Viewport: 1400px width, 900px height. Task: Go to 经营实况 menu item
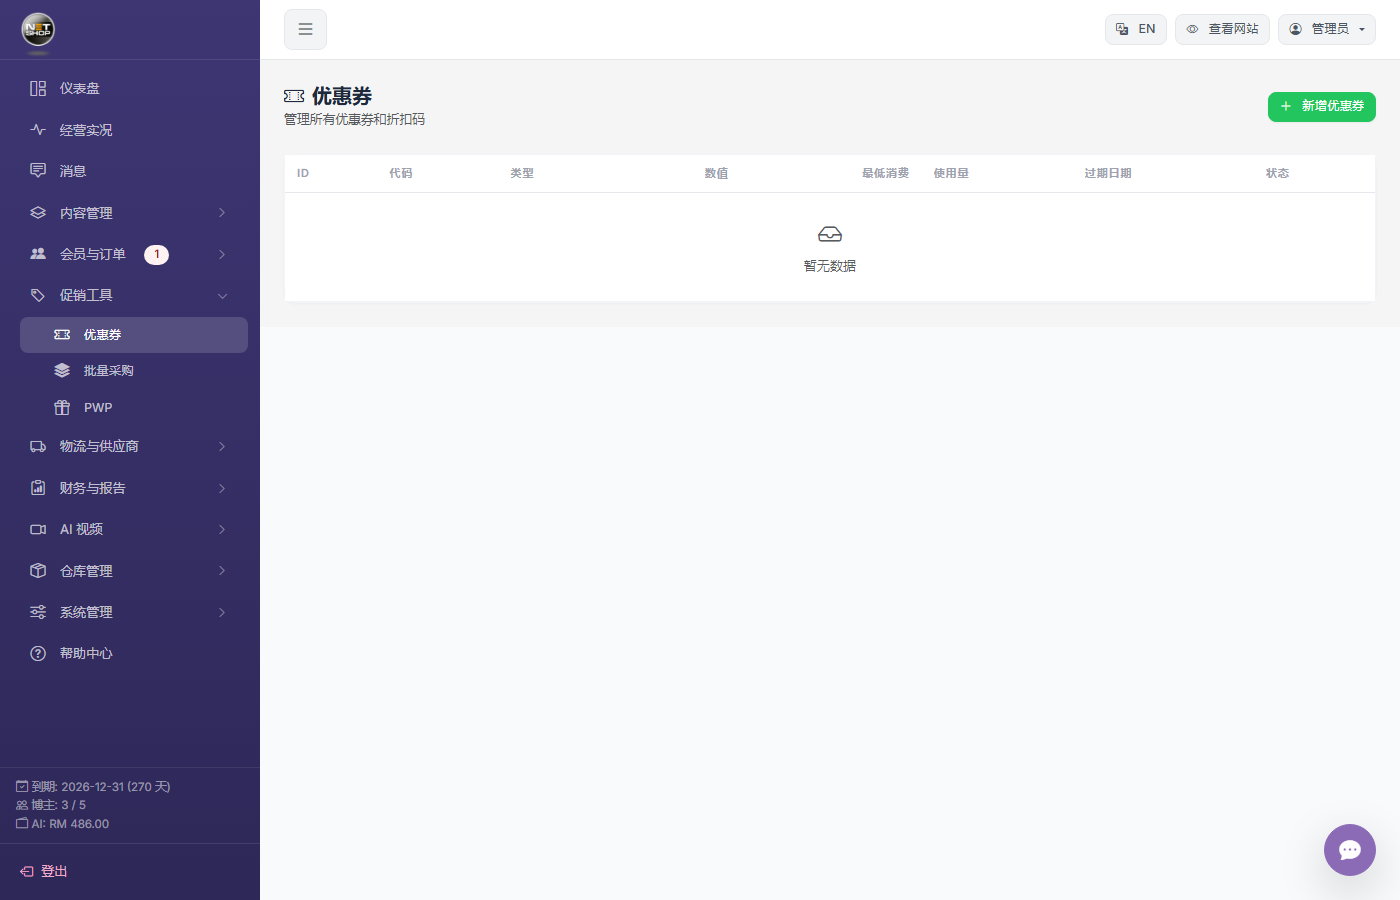tap(134, 130)
